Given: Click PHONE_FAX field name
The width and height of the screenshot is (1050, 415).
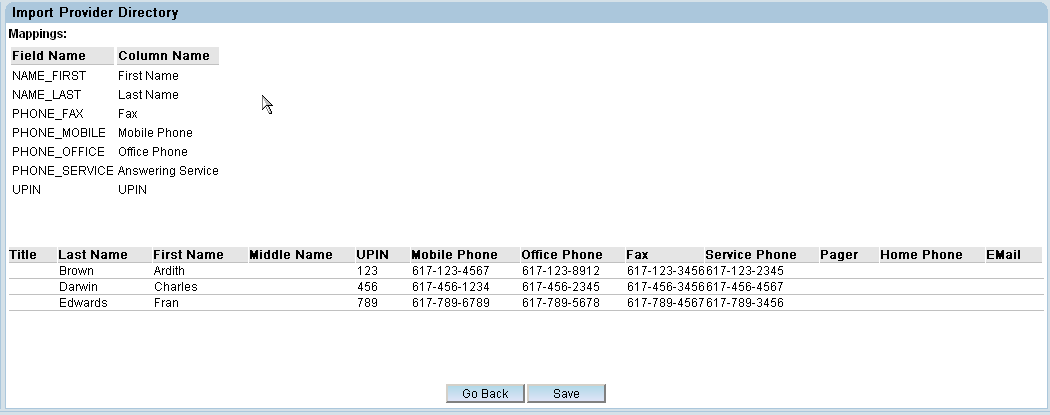Looking at the screenshot, I should point(48,114).
